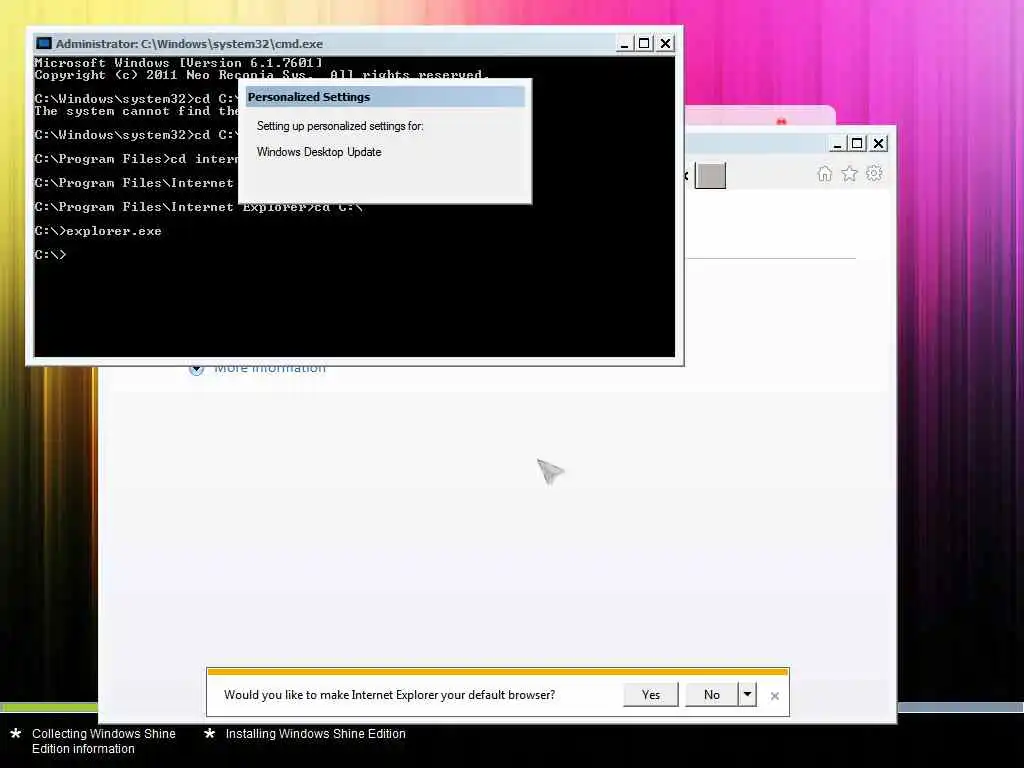Click No on default browser prompt
The width and height of the screenshot is (1024, 768).
(711, 695)
